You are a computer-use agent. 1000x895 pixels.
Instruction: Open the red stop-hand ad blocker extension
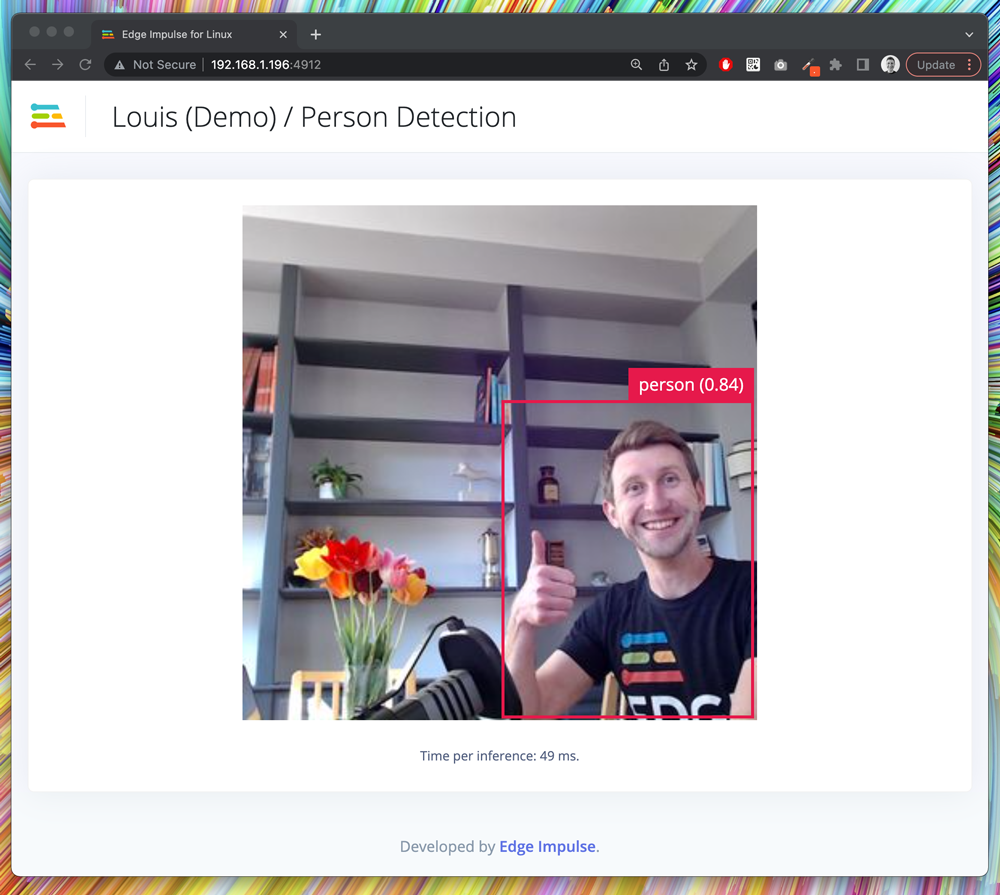(726, 65)
